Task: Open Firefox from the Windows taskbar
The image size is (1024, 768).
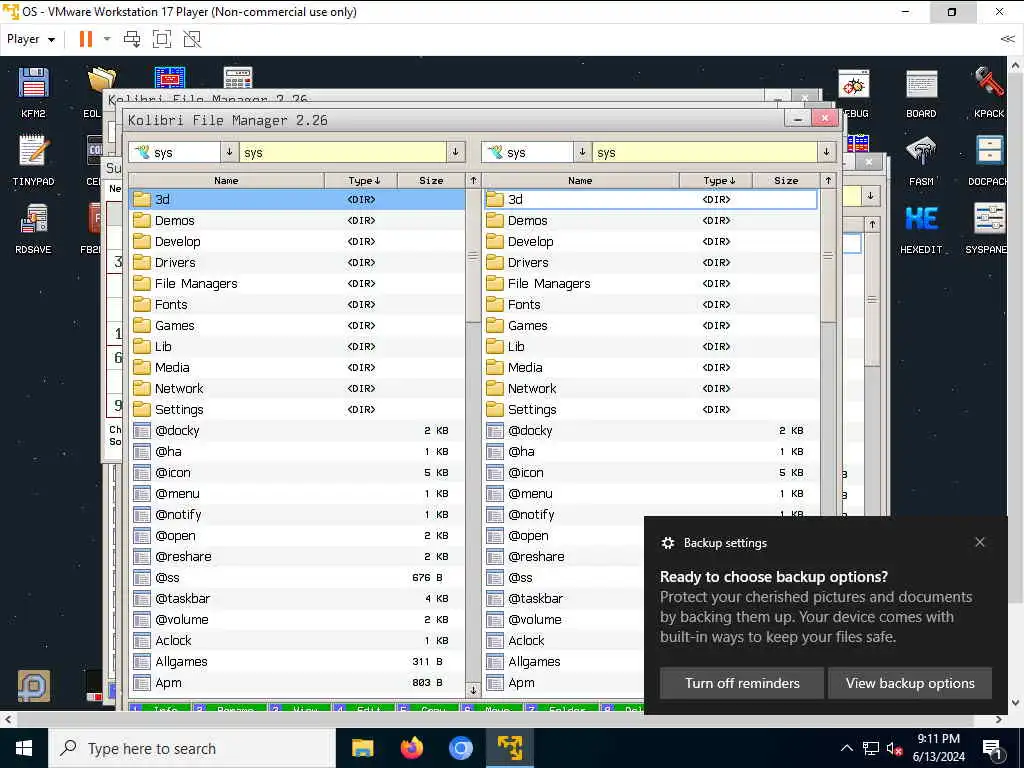Action: pyautogui.click(x=411, y=748)
